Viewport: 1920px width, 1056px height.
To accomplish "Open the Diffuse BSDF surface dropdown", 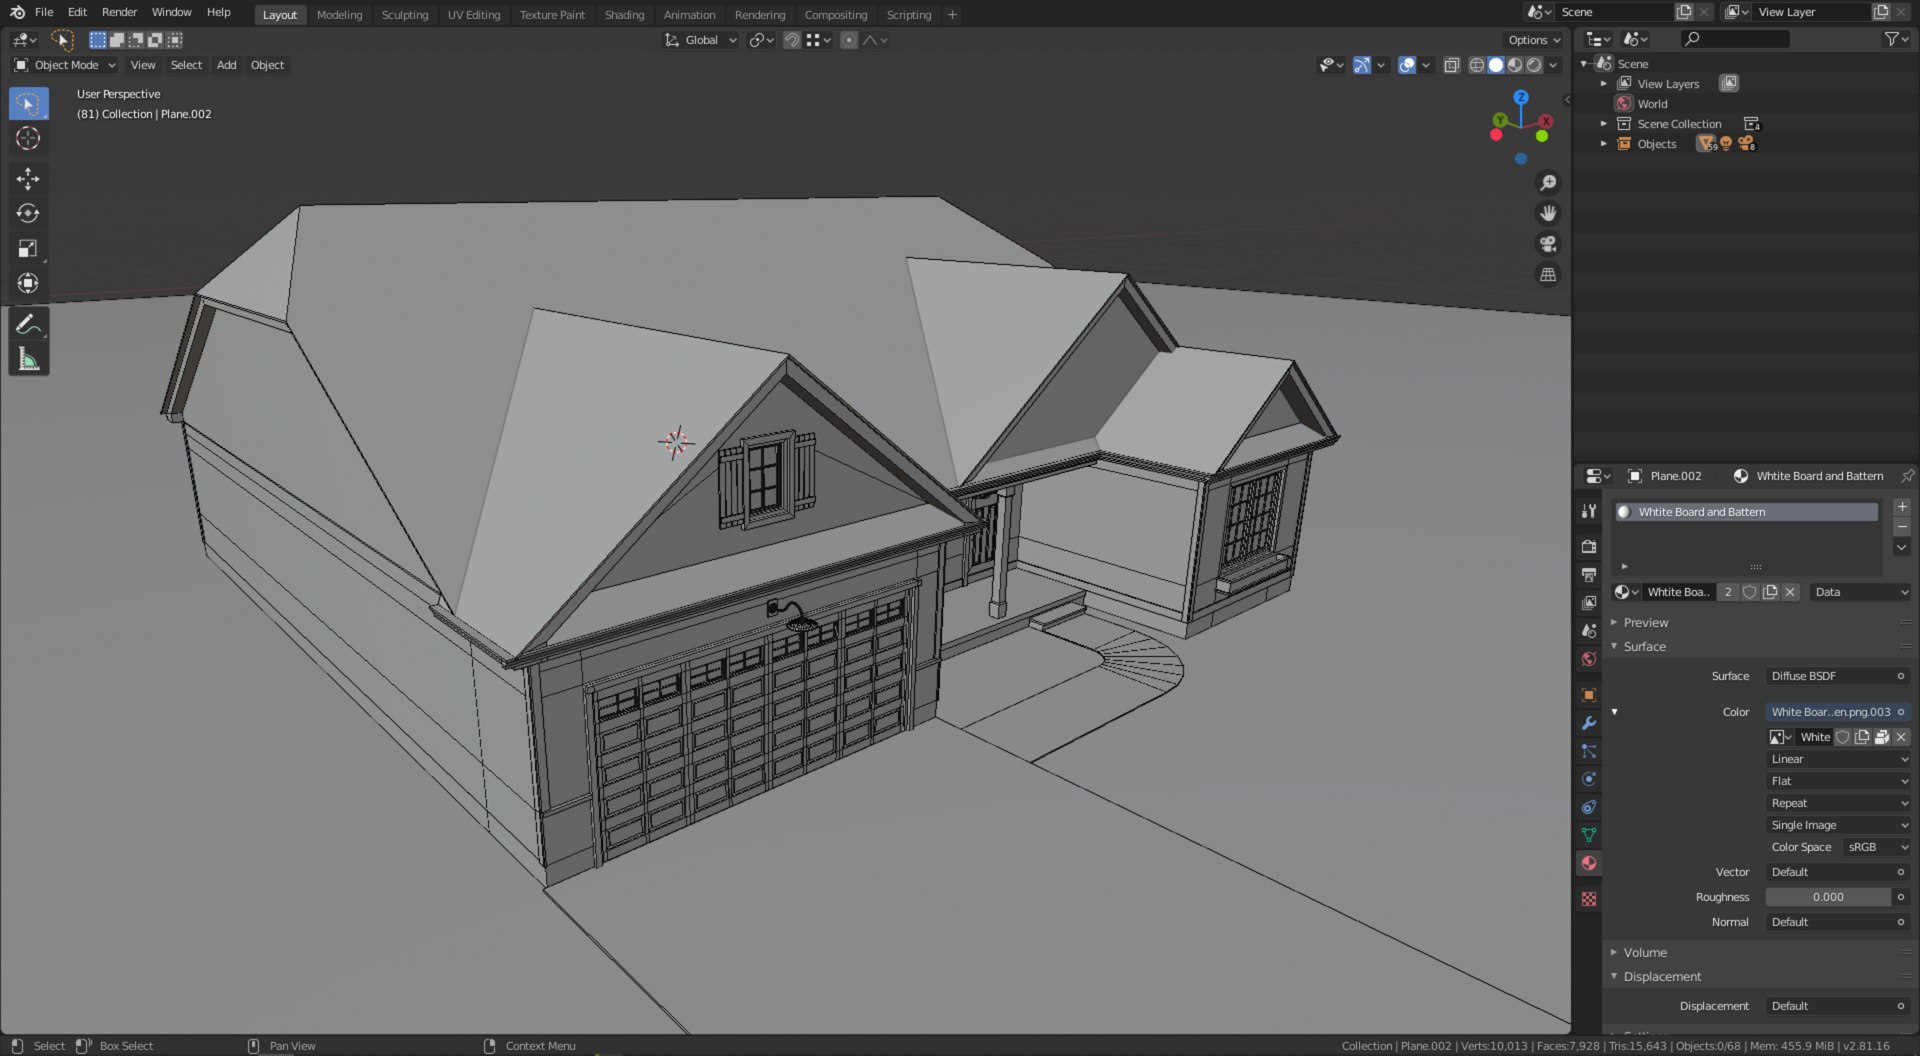I will [x=1837, y=676].
